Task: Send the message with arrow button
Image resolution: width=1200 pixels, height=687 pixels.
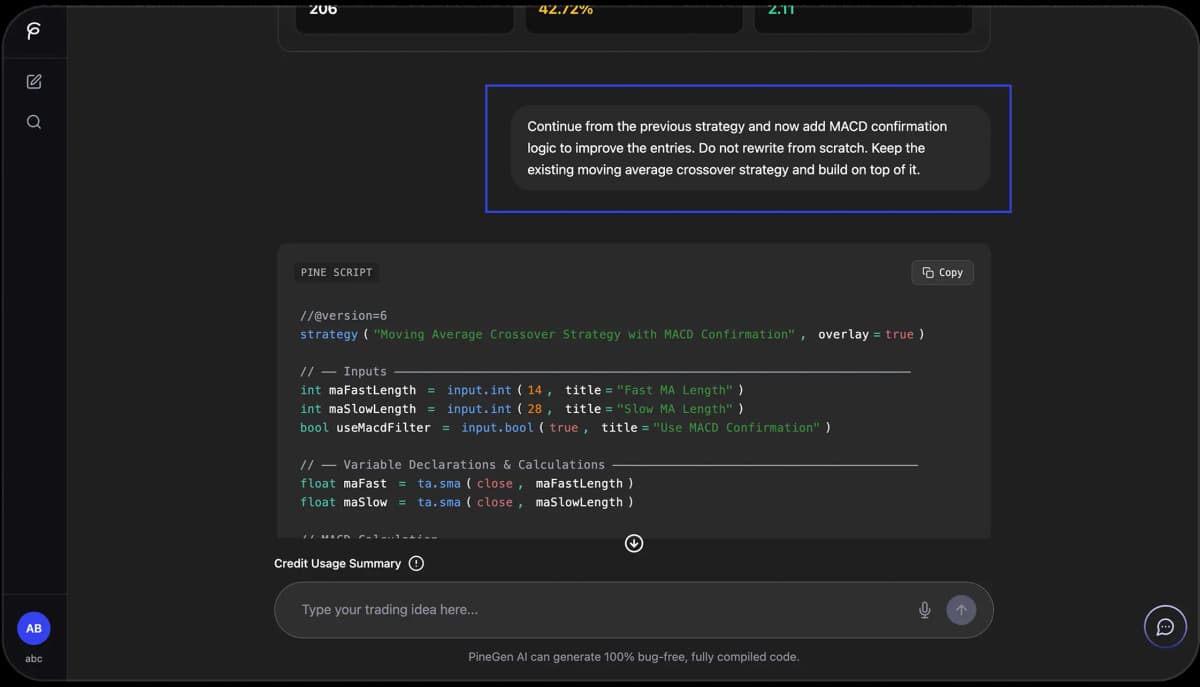Action: [x=961, y=610]
